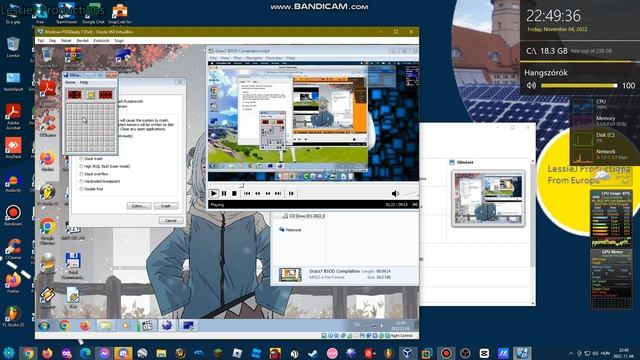Click the VirtualBox Right Control status indicator
Image resolution: width=640 pixels, height=360 pixels.
[401, 336]
